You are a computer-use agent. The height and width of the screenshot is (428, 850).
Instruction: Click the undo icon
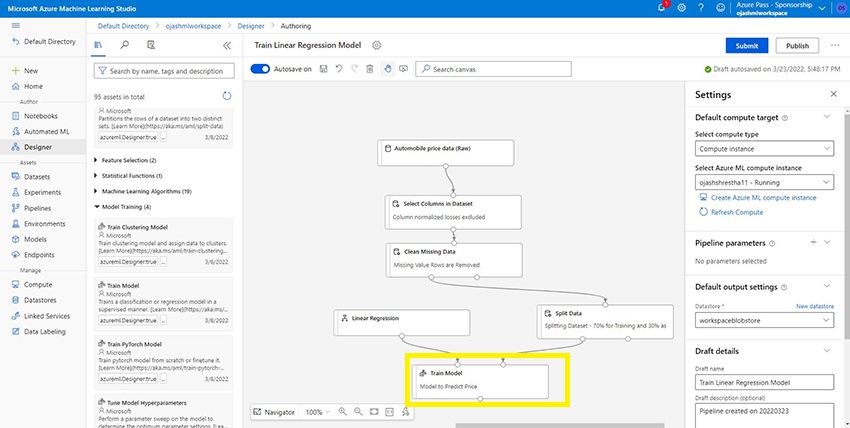click(339, 69)
